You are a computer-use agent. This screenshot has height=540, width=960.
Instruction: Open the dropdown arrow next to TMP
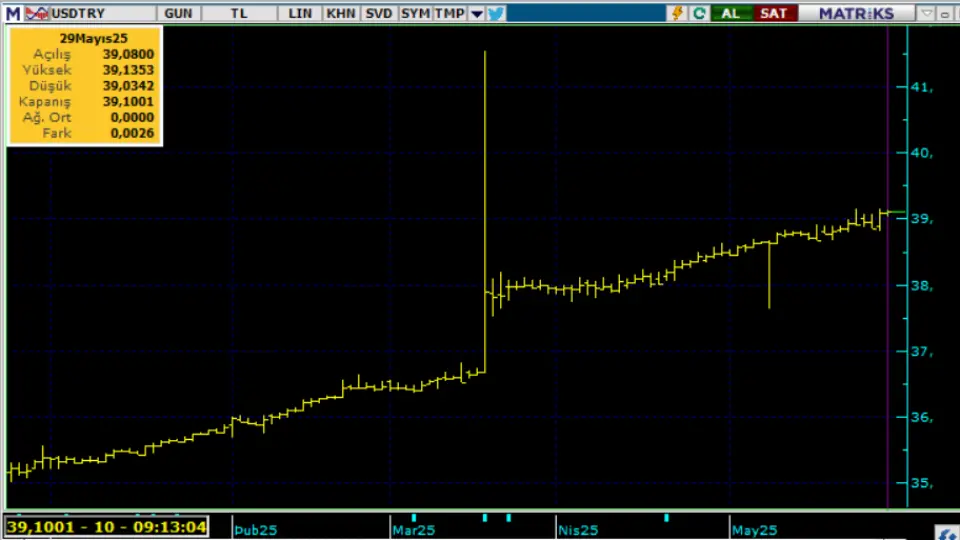point(477,14)
